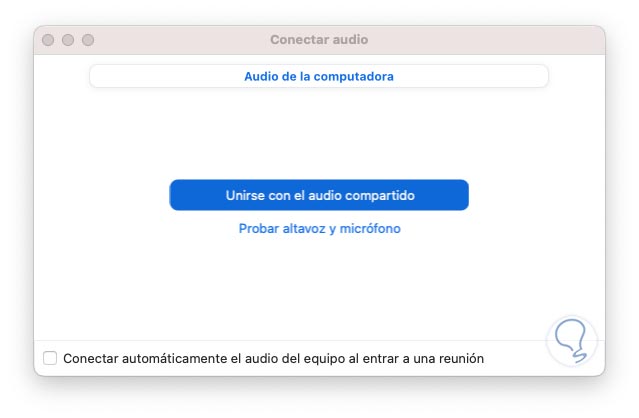Click the Conectar automáticamente el audio label text
This screenshot has width=639, height=418.
point(273,358)
